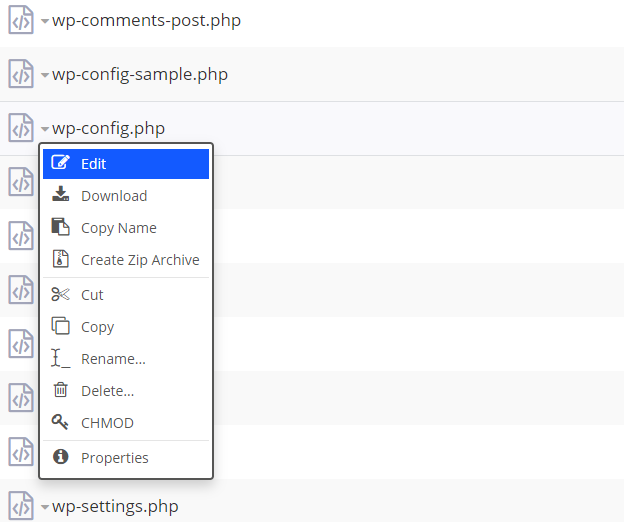Screen dimensions: 624x522
Task: Click the code file icon for wp-comments-post.php
Action: click(x=21, y=20)
